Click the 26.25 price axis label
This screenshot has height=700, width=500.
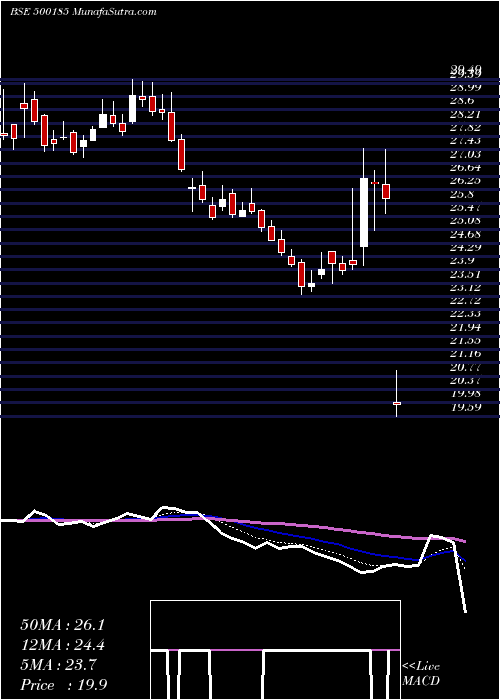point(466,181)
